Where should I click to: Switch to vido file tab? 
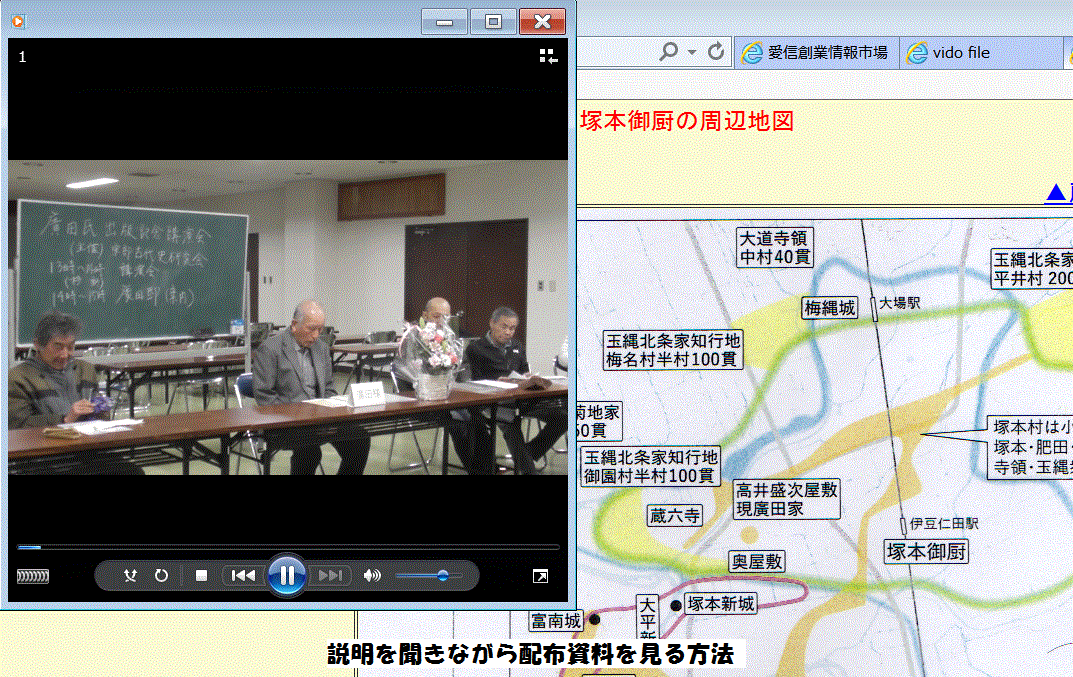tap(982, 53)
